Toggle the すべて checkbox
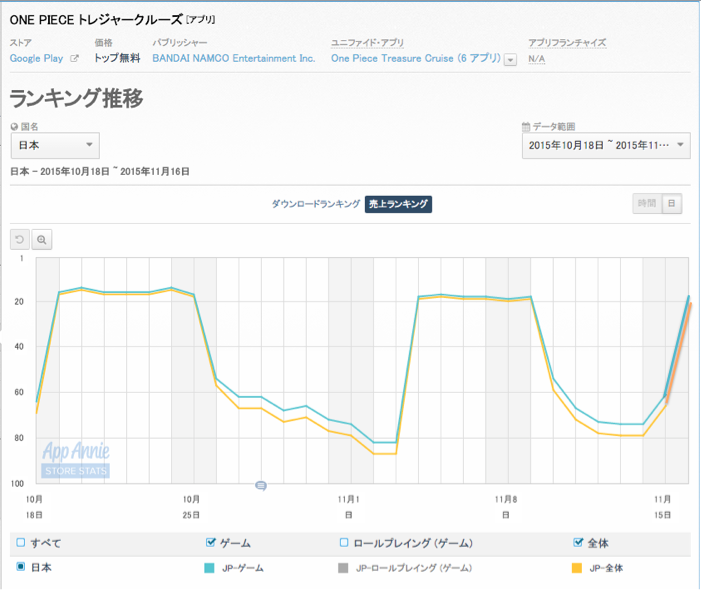Image resolution: width=701 pixels, height=590 pixels. point(21,543)
